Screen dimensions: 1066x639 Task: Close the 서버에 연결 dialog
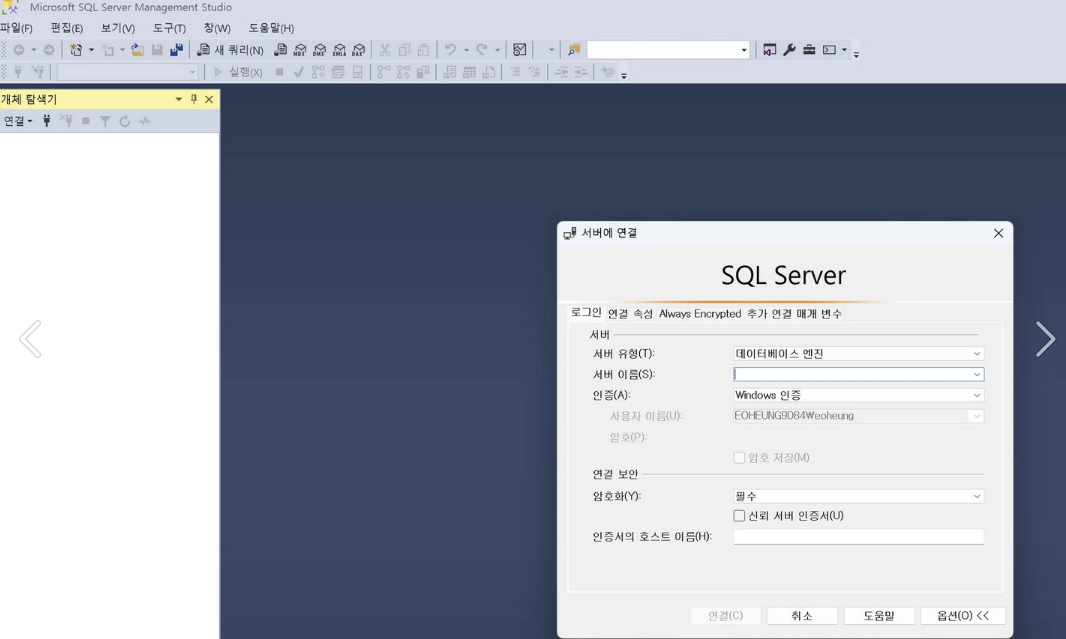click(x=998, y=233)
